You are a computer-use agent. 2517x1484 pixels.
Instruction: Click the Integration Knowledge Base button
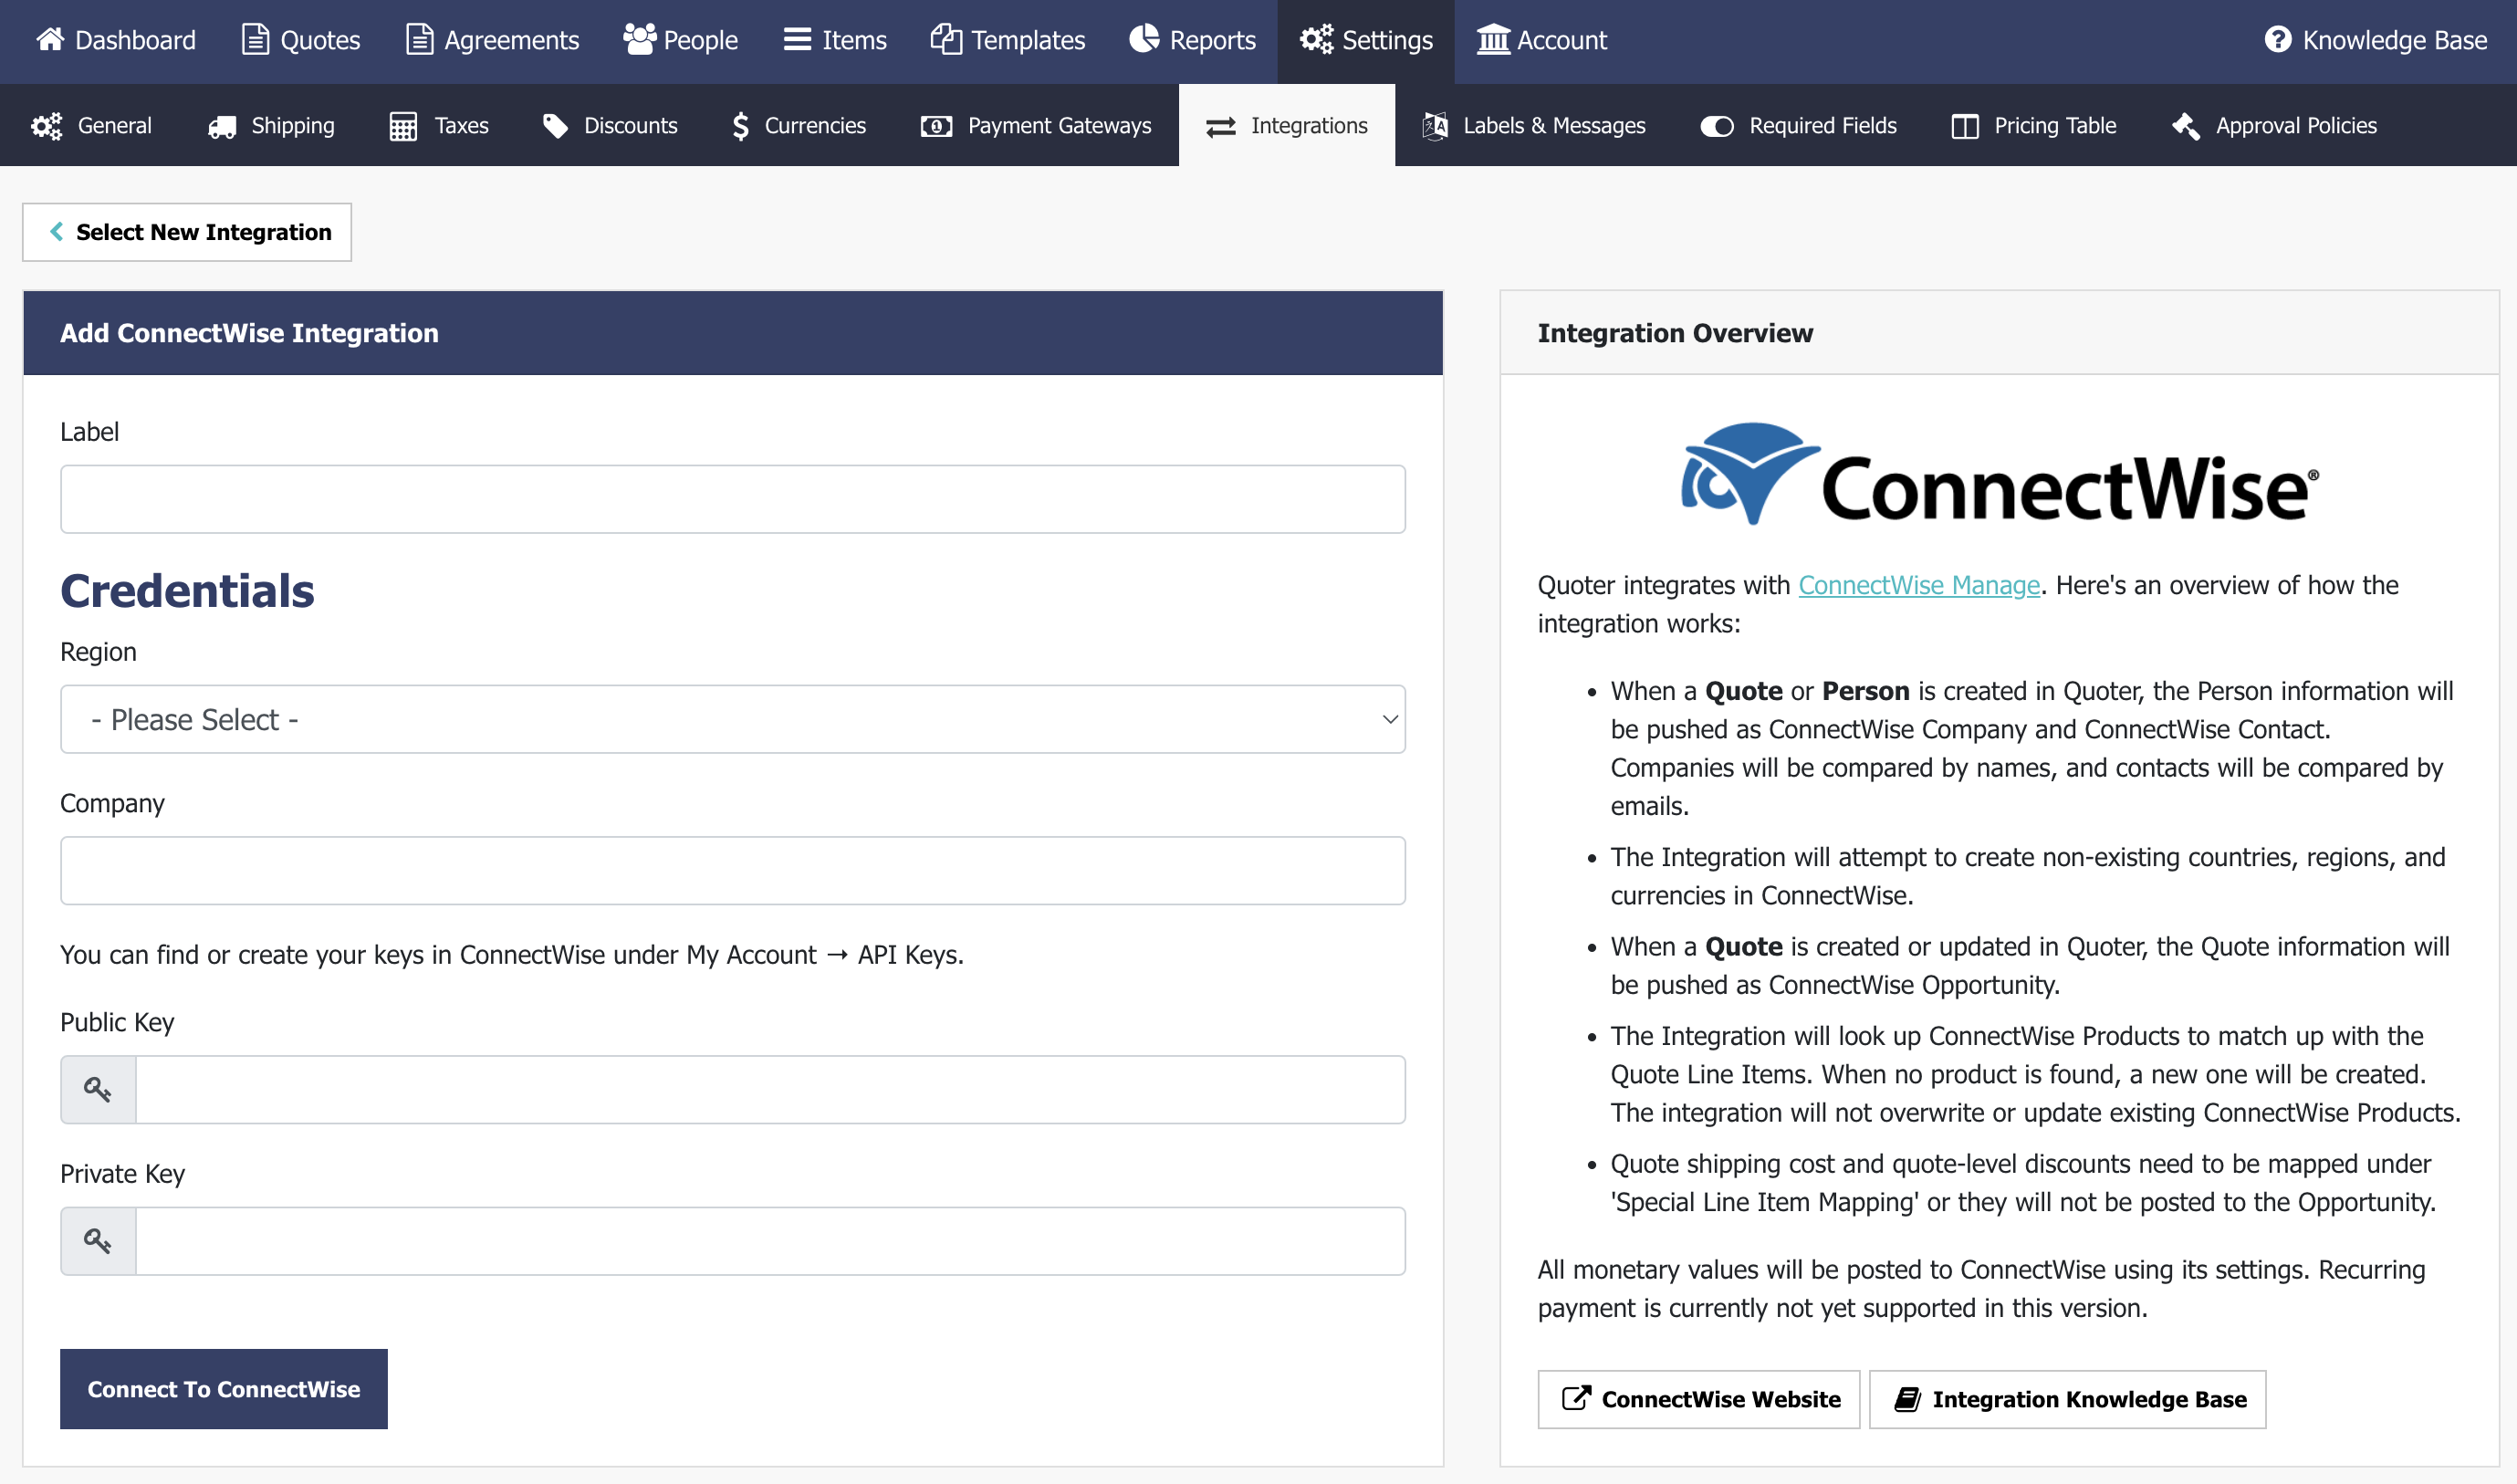pyautogui.click(x=2067, y=1399)
